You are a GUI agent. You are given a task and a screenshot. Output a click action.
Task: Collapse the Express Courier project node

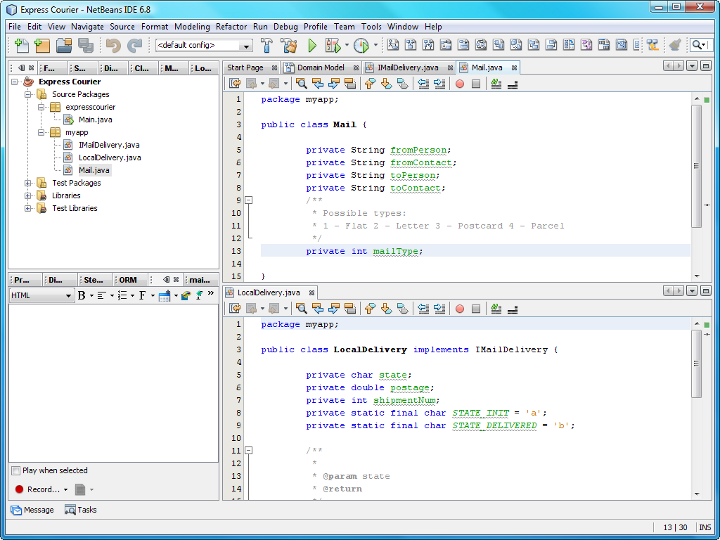pos(15,82)
